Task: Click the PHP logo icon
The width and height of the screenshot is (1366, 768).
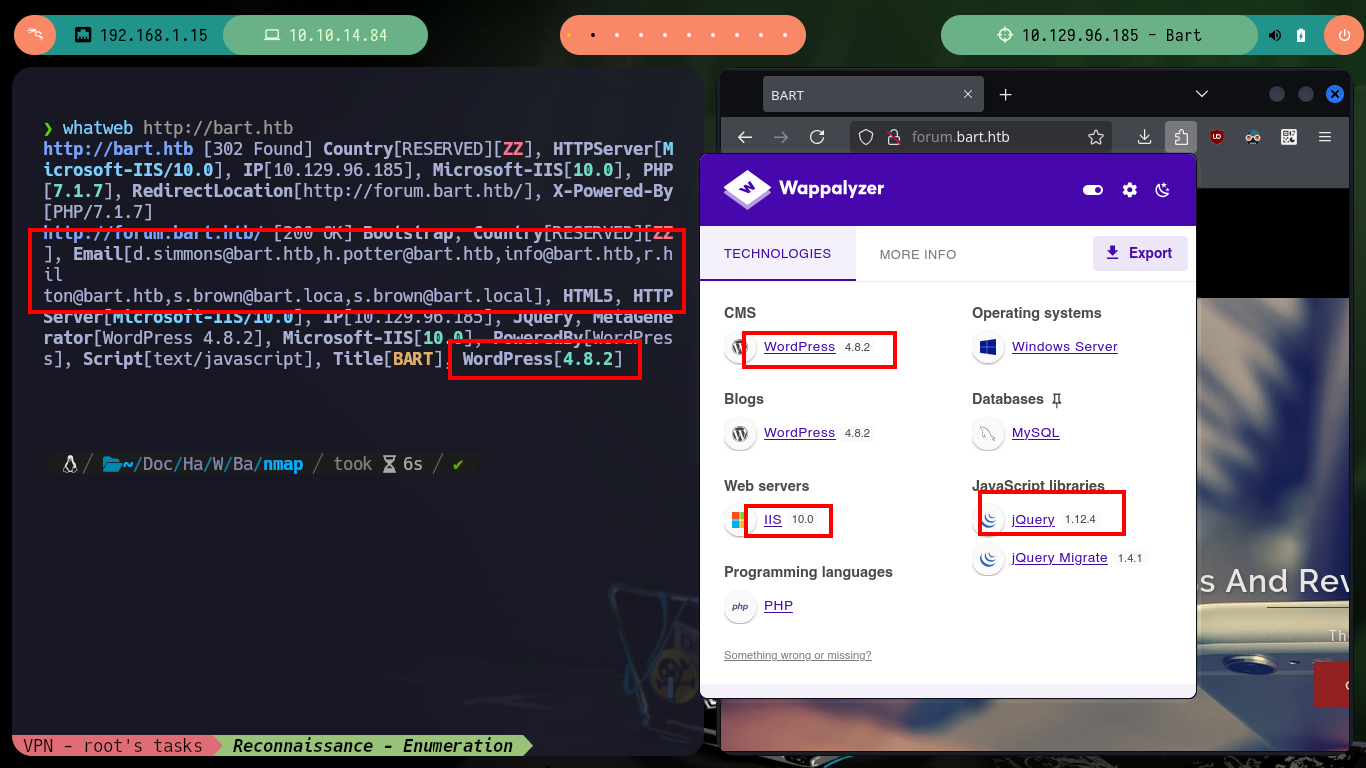Action: [x=740, y=606]
